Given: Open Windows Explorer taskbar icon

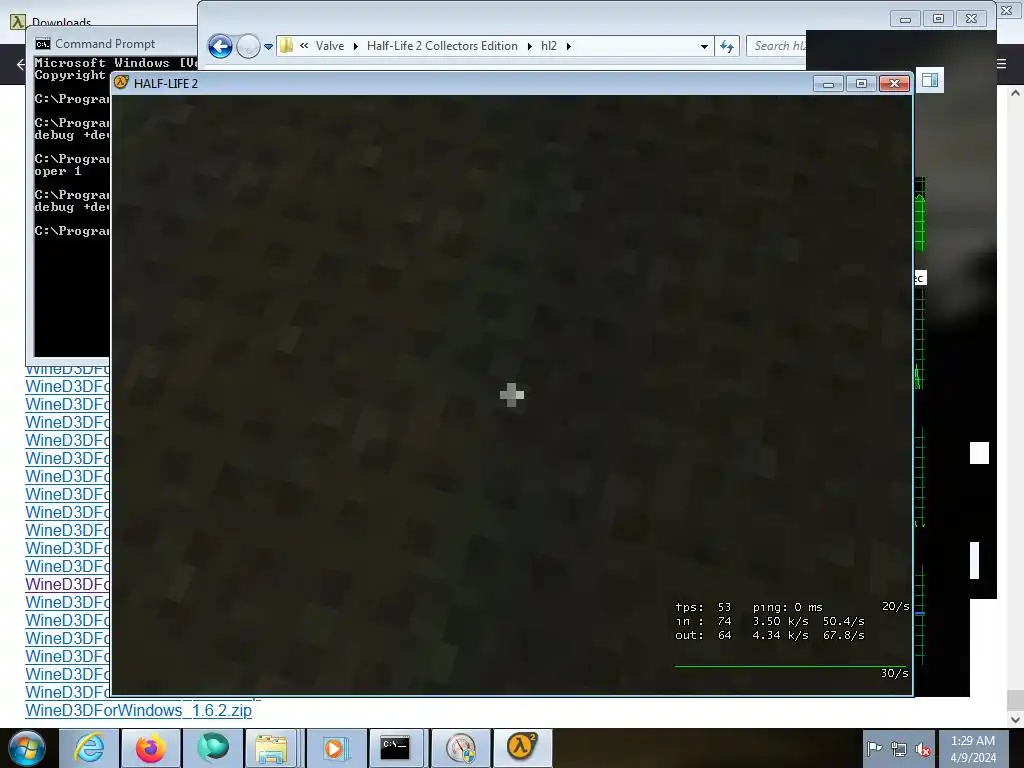Looking at the screenshot, I should tap(272, 748).
